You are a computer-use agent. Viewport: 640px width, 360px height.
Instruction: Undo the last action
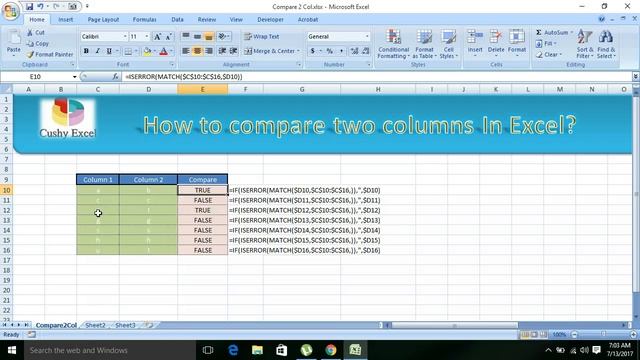coord(40,7)
